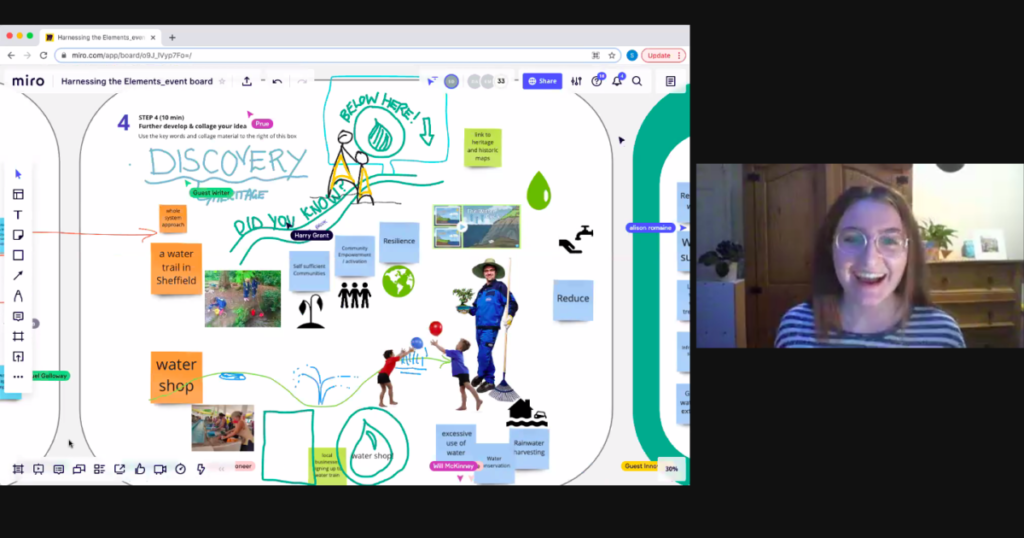The width and height of the screenshot is (1024, 538).
Task: Start Presentation mode from the bottom toolbar
Action: [39, 469]
